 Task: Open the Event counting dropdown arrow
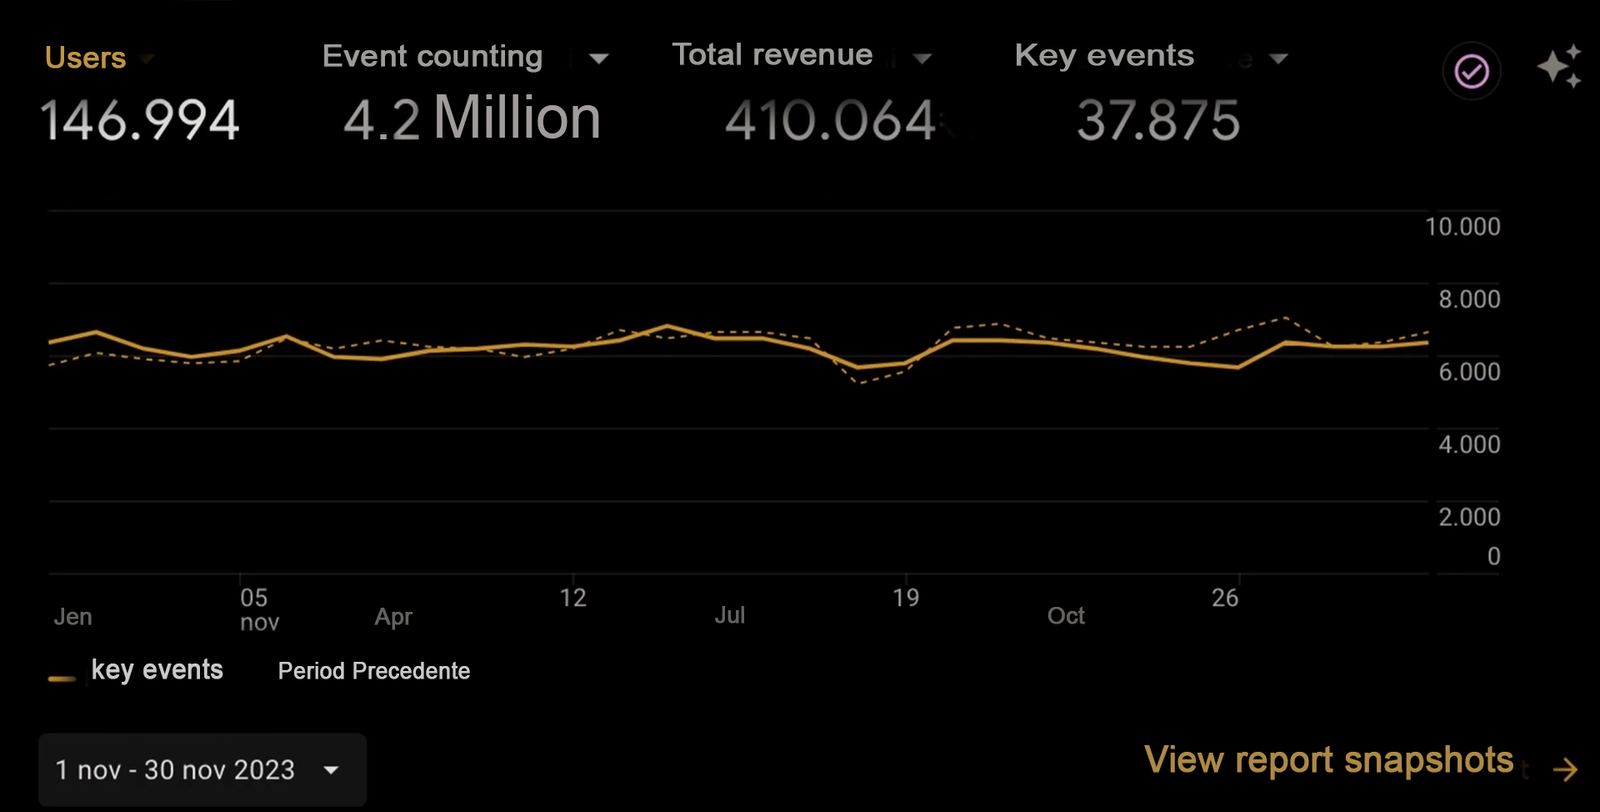[x=598, y=59]
